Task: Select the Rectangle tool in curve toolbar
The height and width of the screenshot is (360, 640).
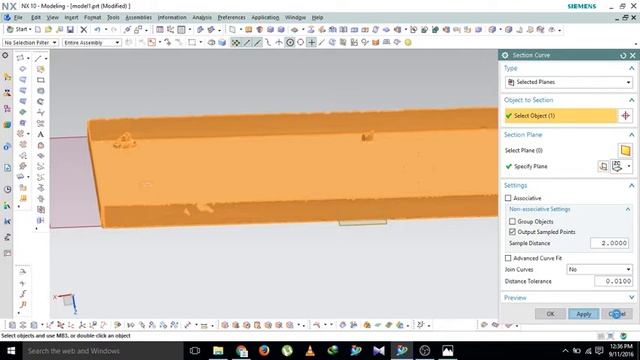Action: 40,80
